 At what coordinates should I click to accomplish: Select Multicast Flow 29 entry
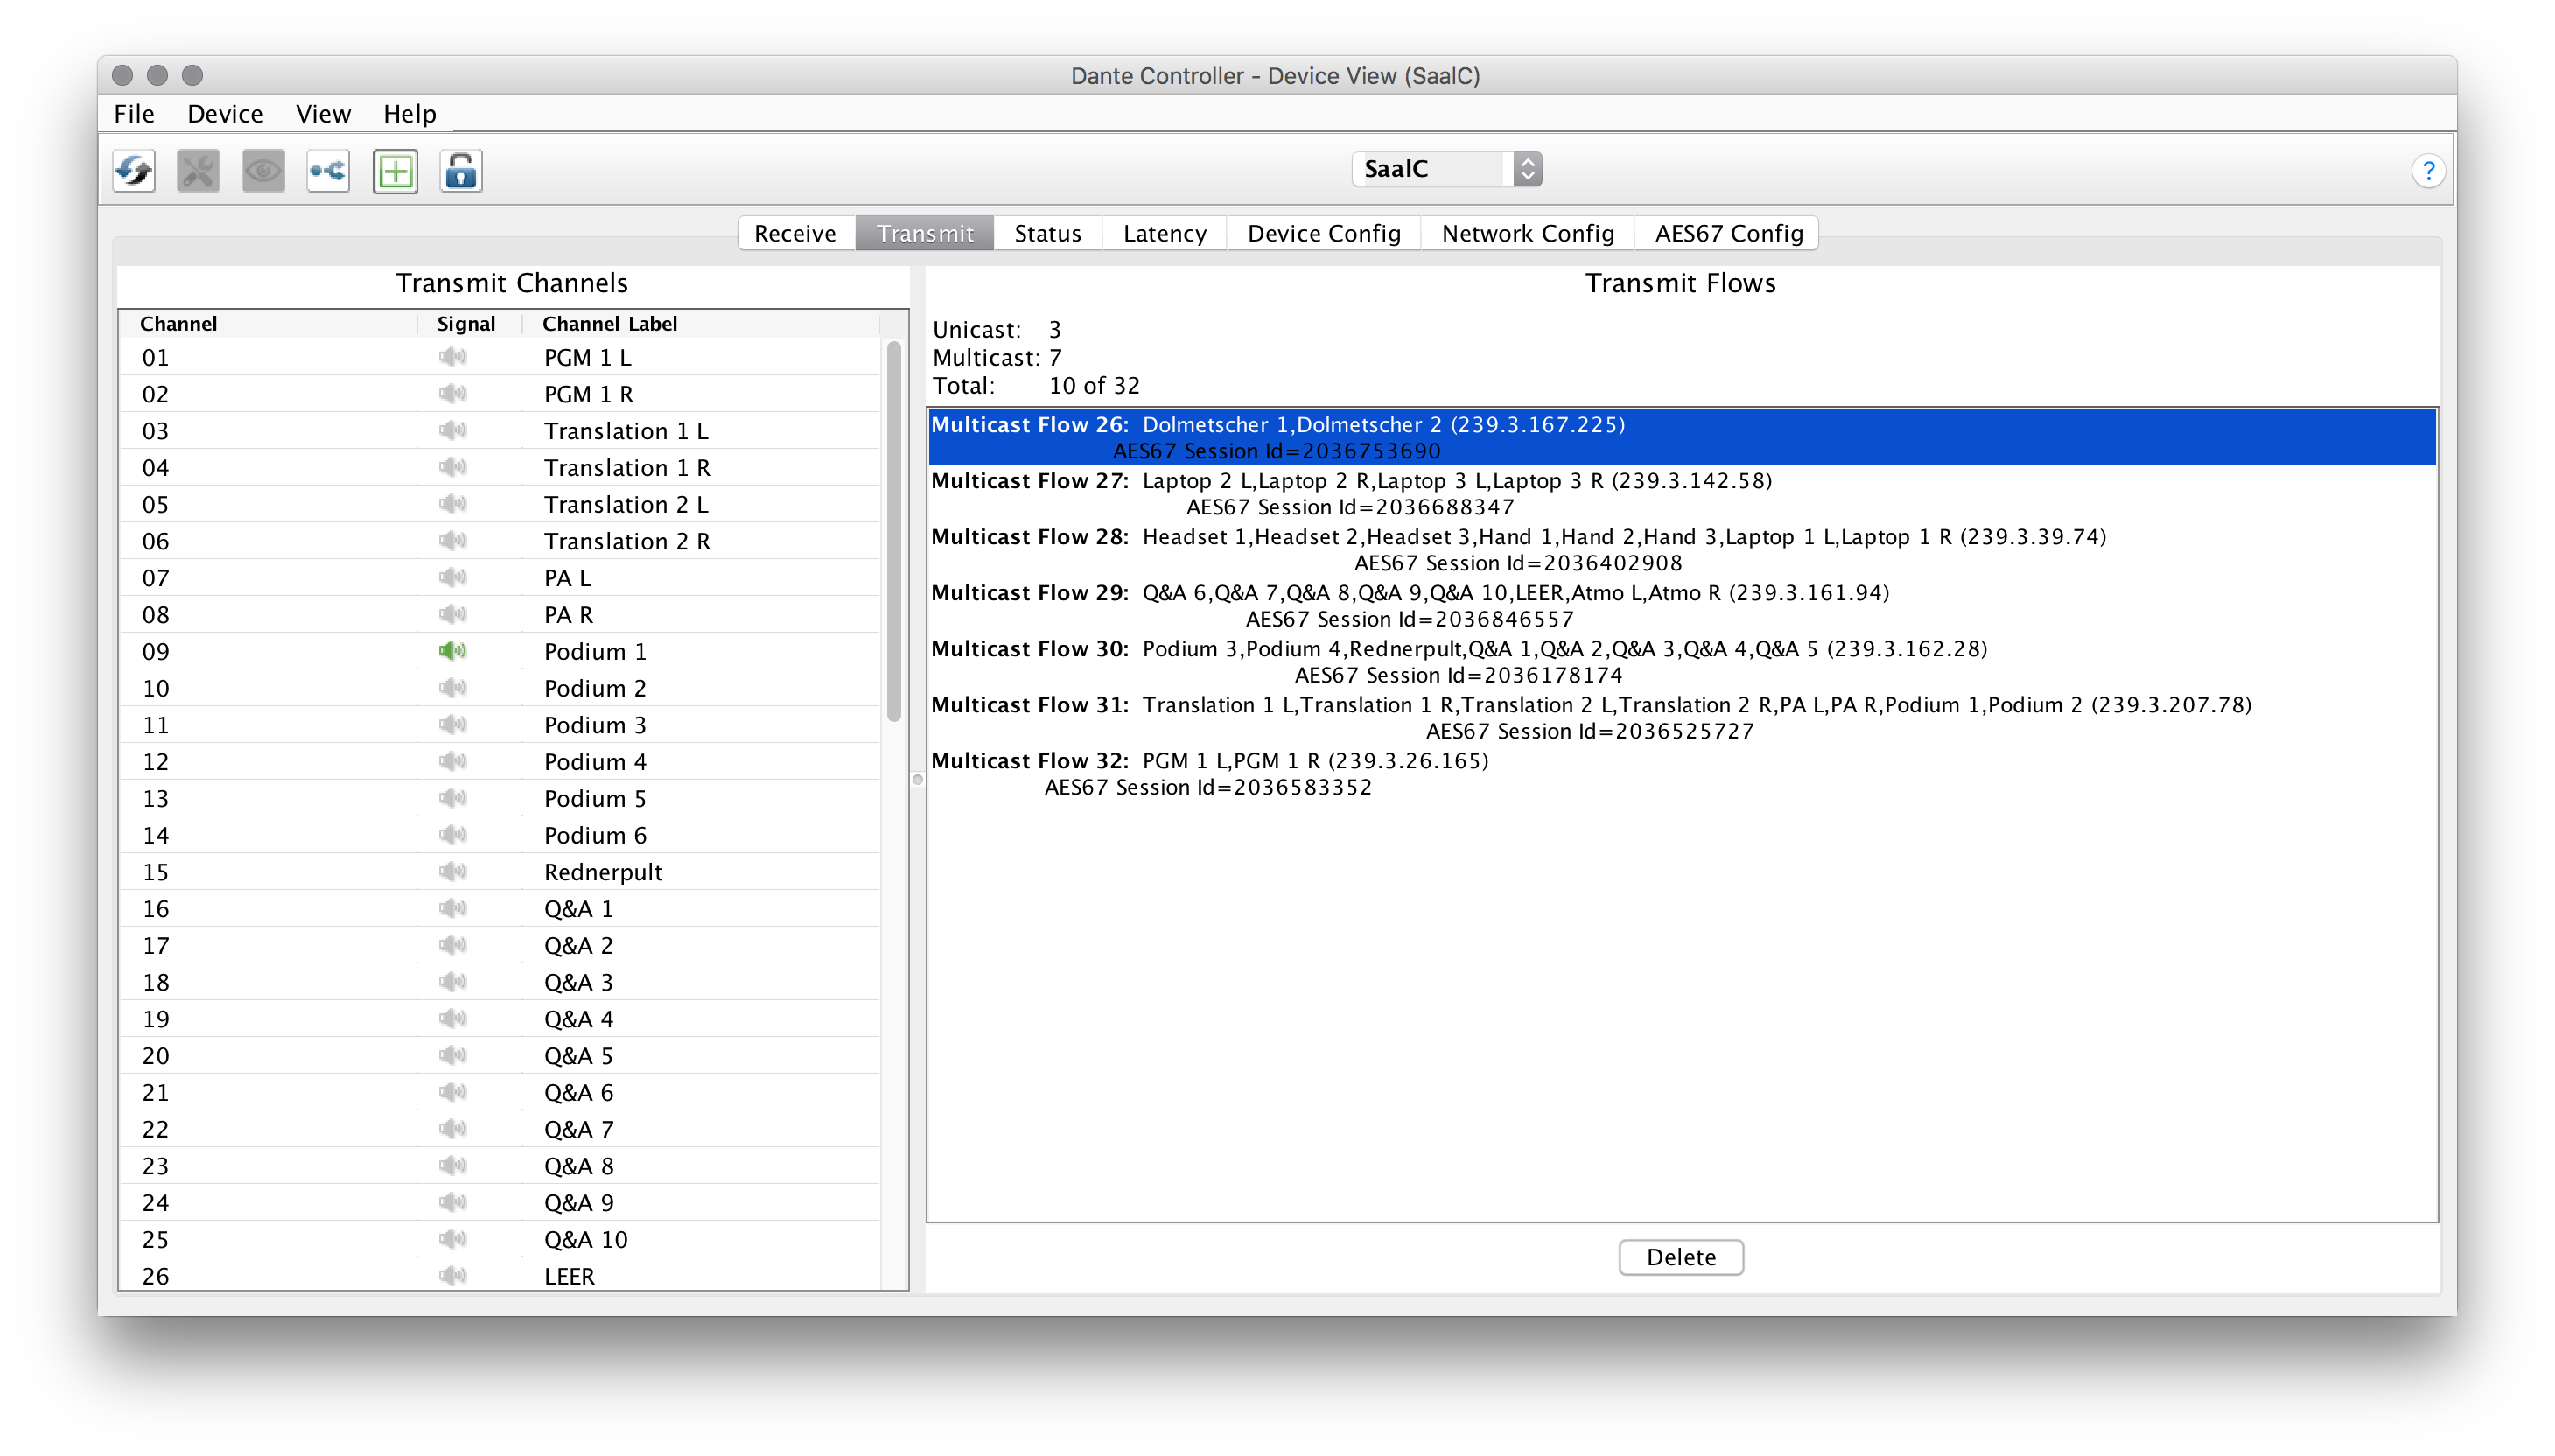(1410, 605)
